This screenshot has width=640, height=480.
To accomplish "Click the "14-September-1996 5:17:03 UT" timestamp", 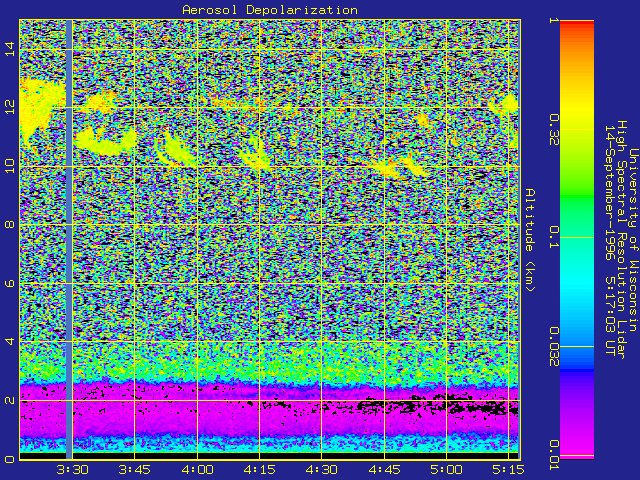I will [x=610, y=240].
